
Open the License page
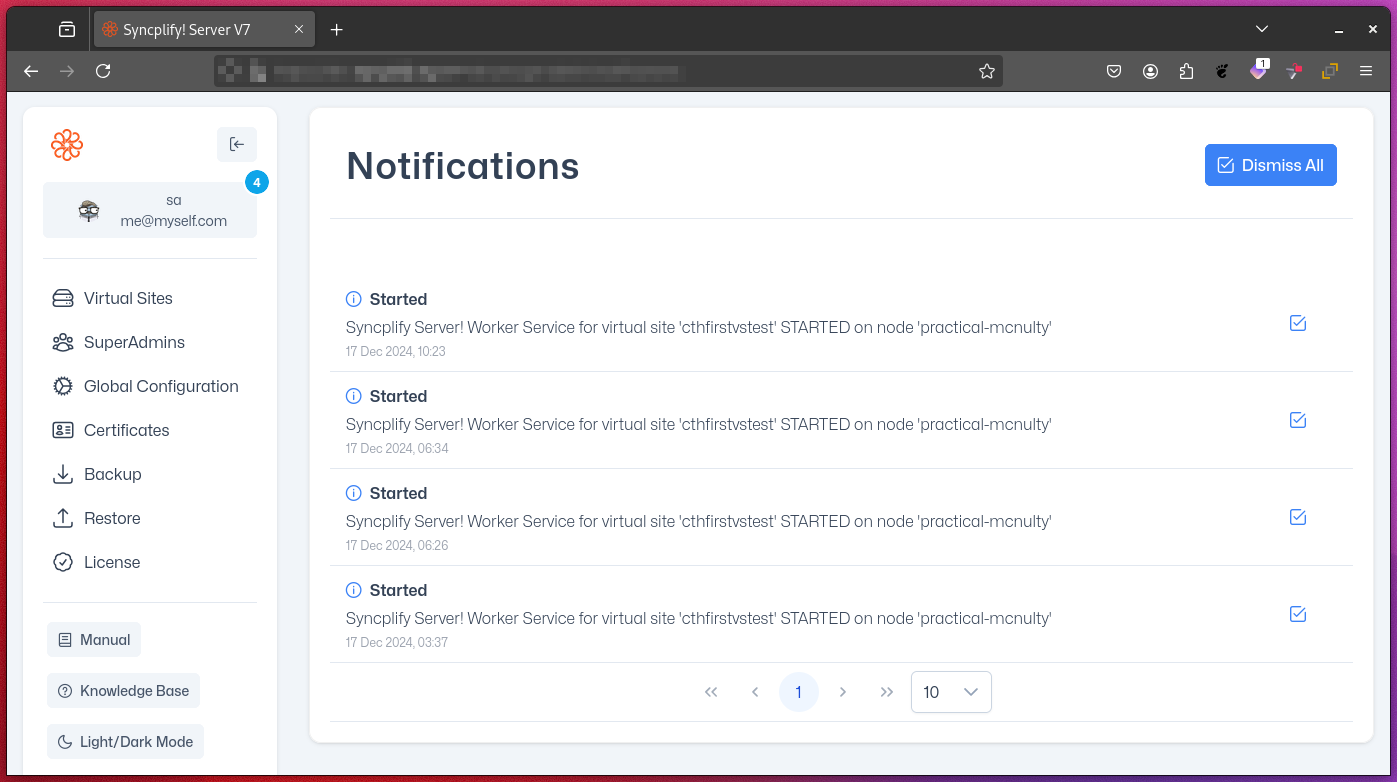coord(111,562)
